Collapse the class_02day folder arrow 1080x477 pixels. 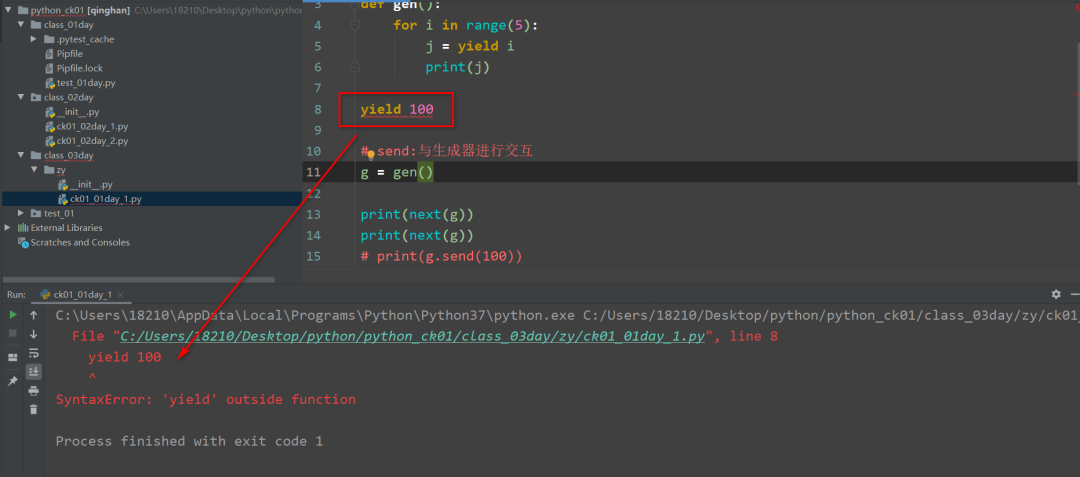[x=21, y=97]
